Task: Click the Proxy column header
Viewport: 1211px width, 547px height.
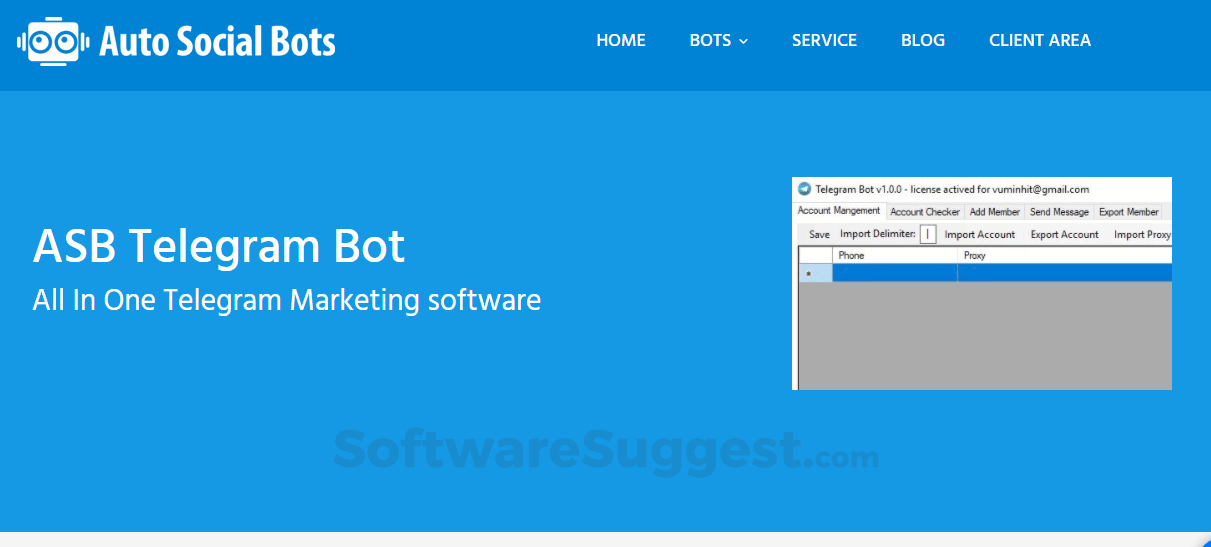Action: (1065, 256)
